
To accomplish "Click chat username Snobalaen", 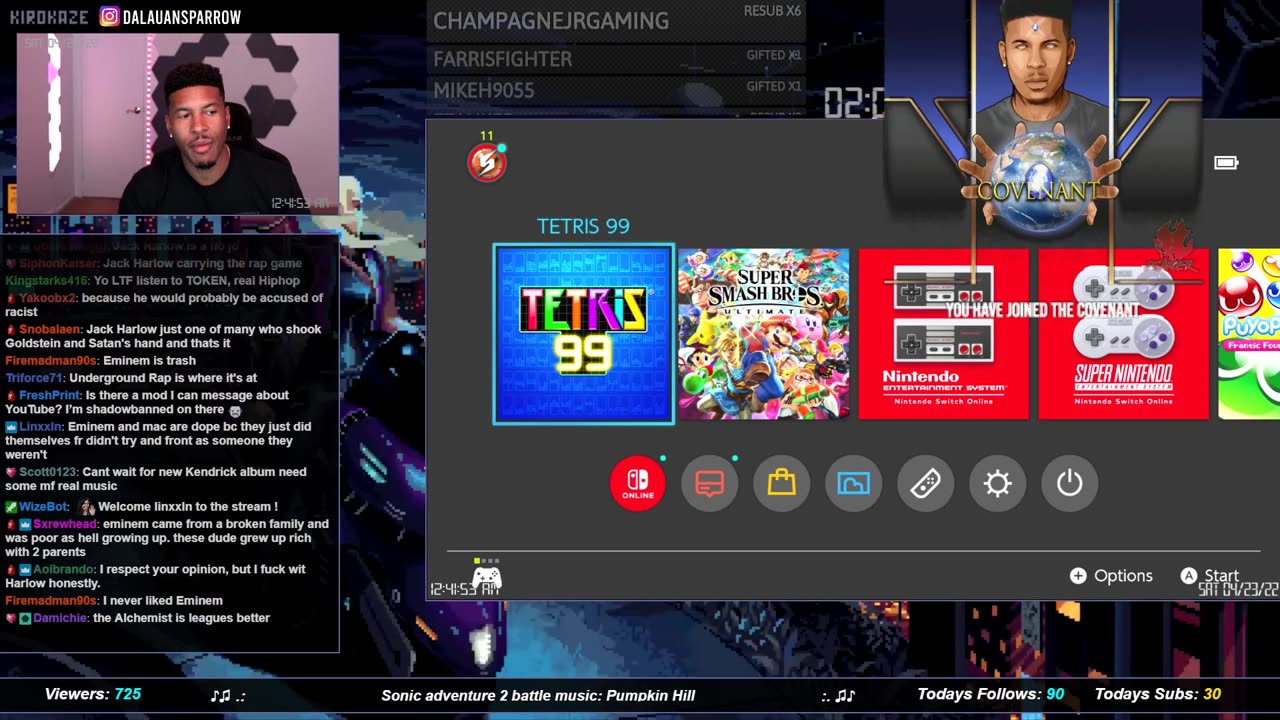I will pos(51,329).
